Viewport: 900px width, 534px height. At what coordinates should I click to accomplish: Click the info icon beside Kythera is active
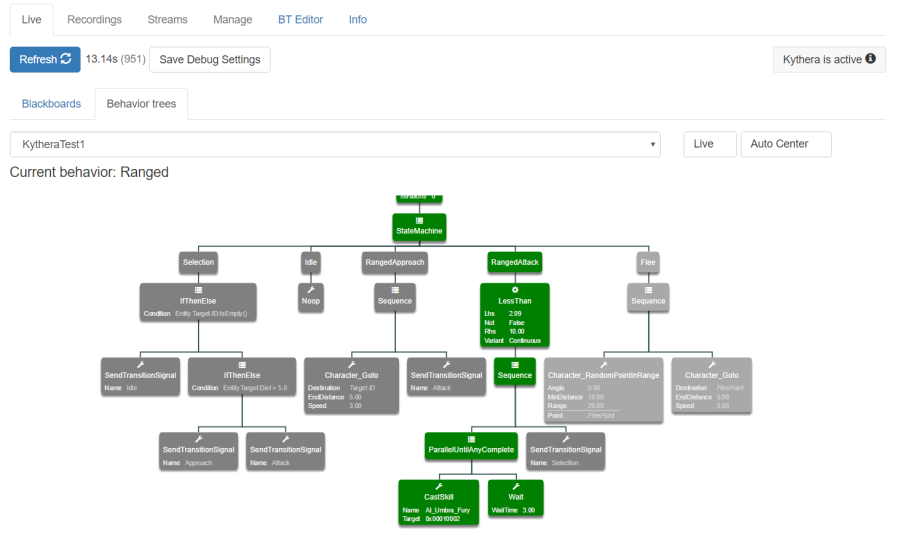coord(870,59)
